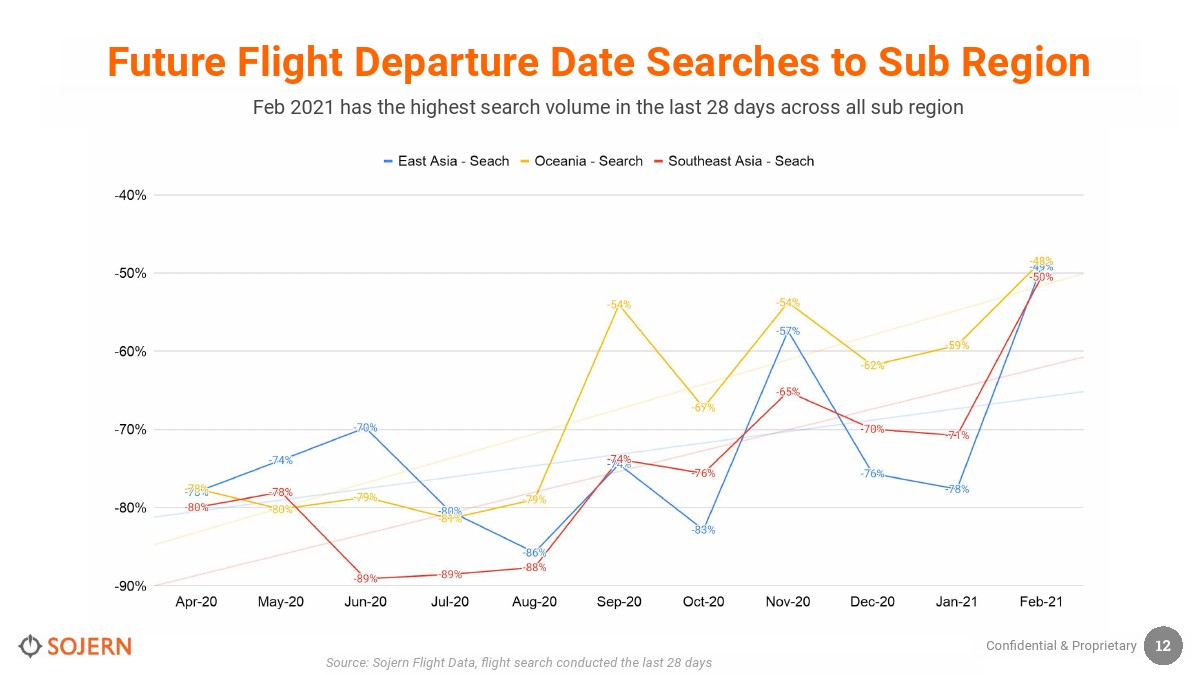Click the yellow Oceania legend line marker
Viewport: 1200px width, 675px height.
pos(525,161)
